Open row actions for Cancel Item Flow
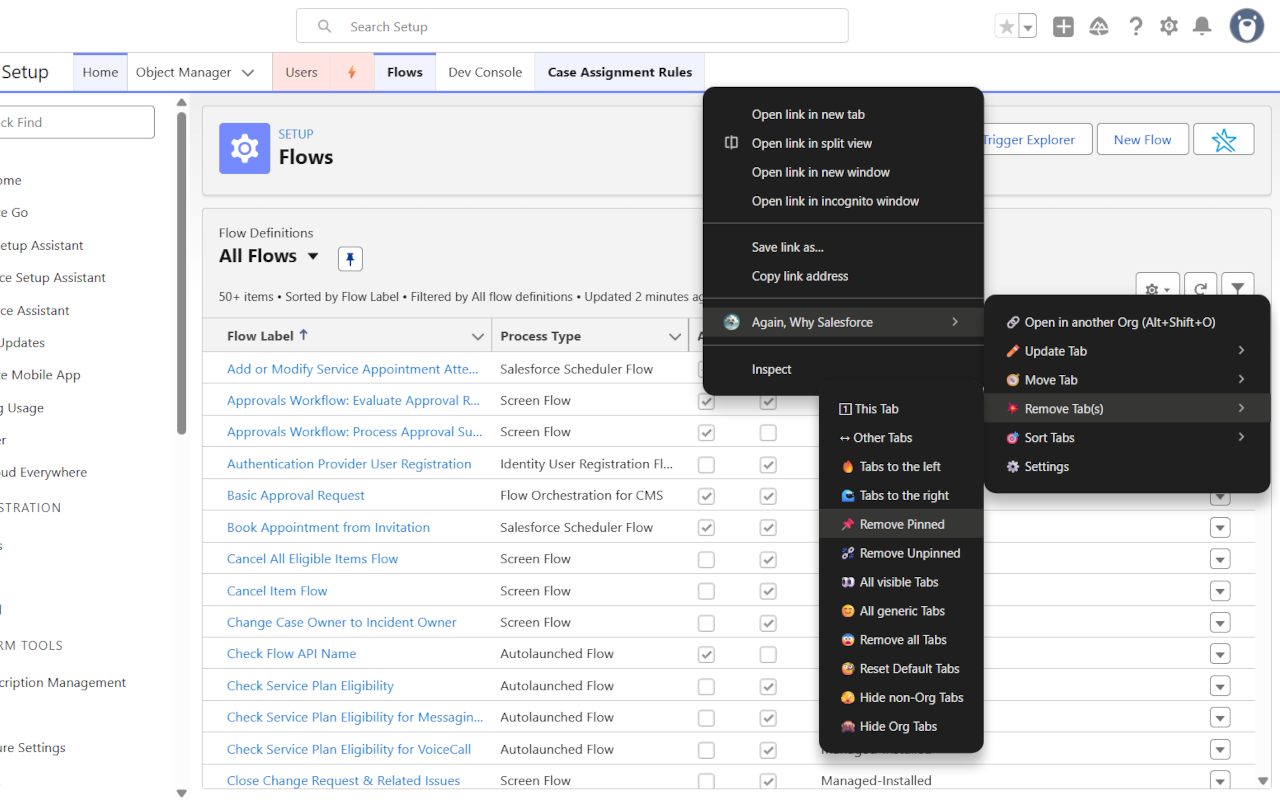This screenshot has height=800, width=1280. pyautogui.click(x=1220, y=591)
